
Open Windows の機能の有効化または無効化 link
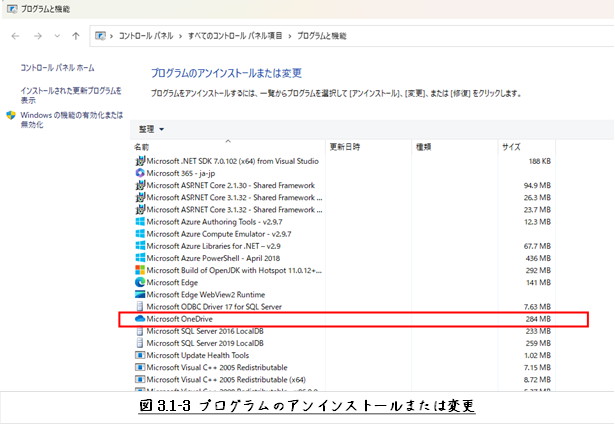(x=72, y=120)
